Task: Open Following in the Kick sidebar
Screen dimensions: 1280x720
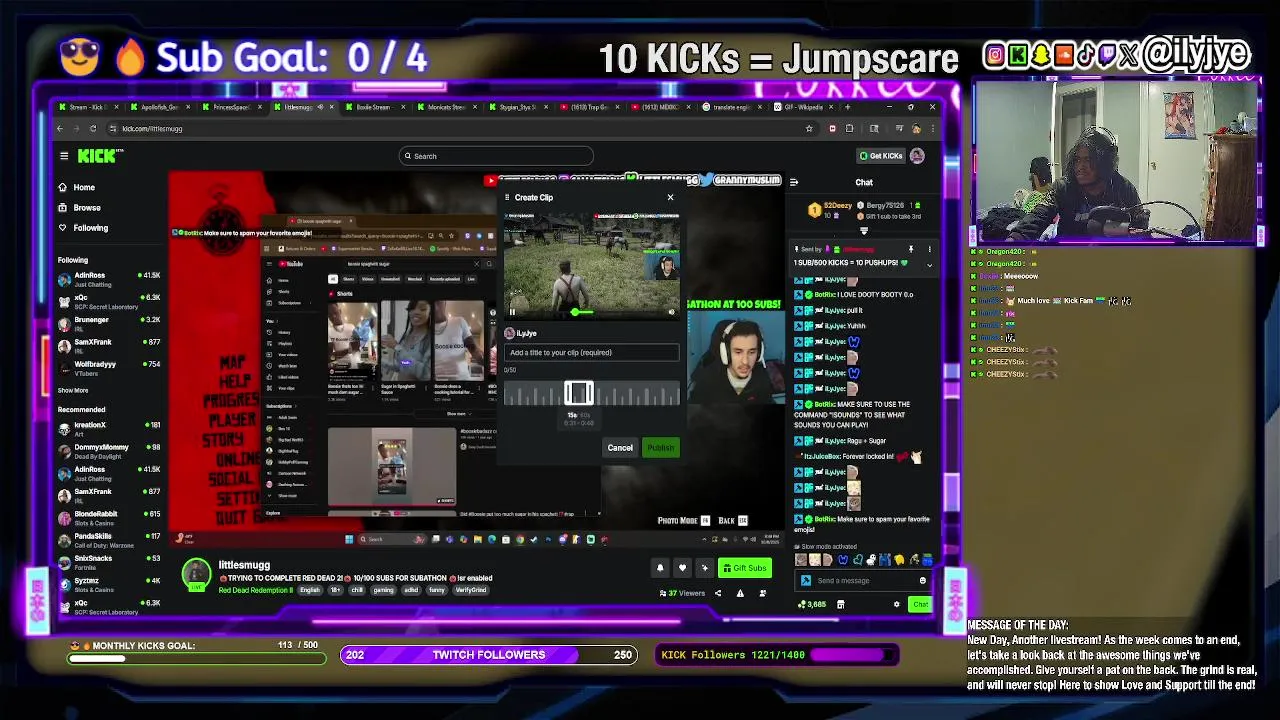Action: [83, 227]
